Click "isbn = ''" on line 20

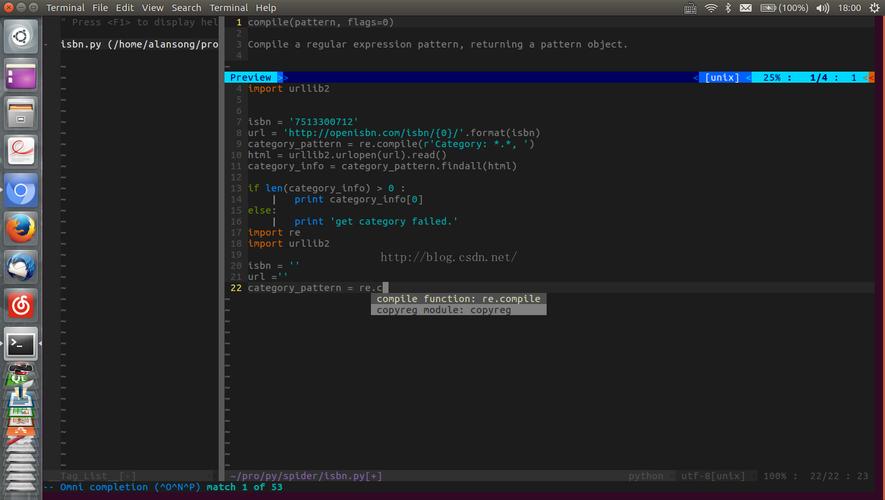(274, 265)
